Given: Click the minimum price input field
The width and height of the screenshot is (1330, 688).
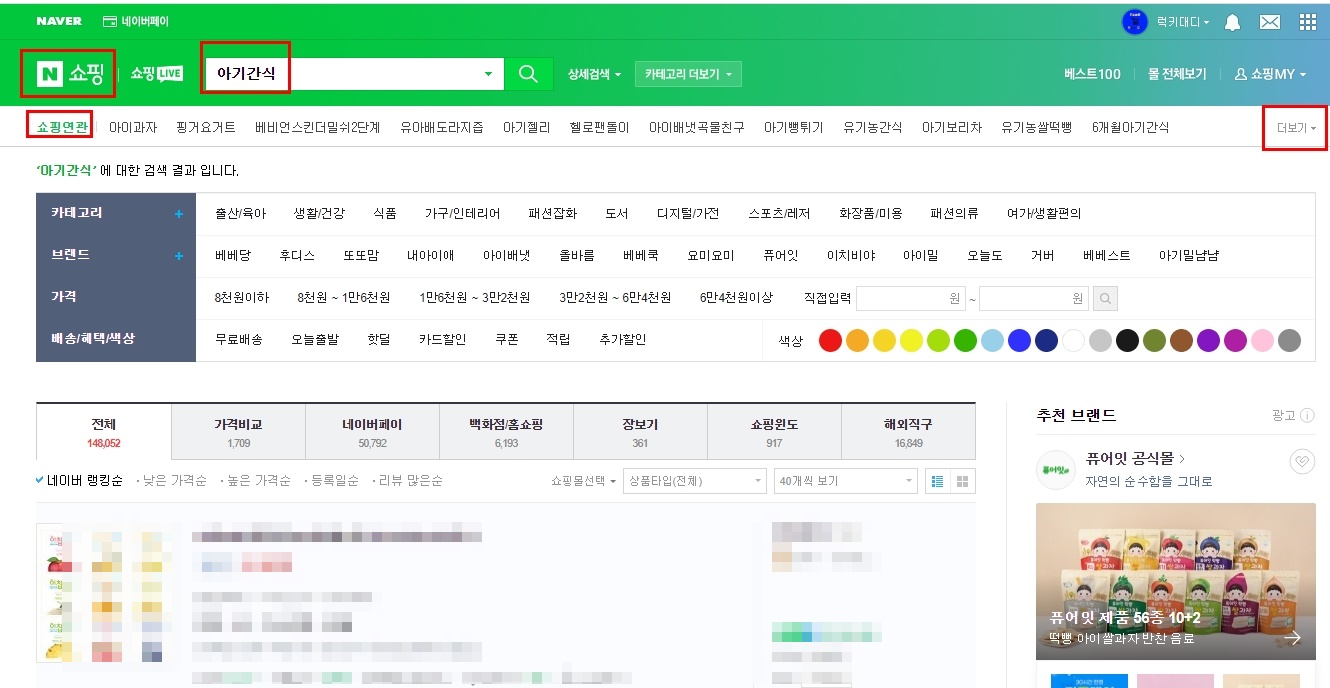Looking at the screenshot, I should point(910,298).
